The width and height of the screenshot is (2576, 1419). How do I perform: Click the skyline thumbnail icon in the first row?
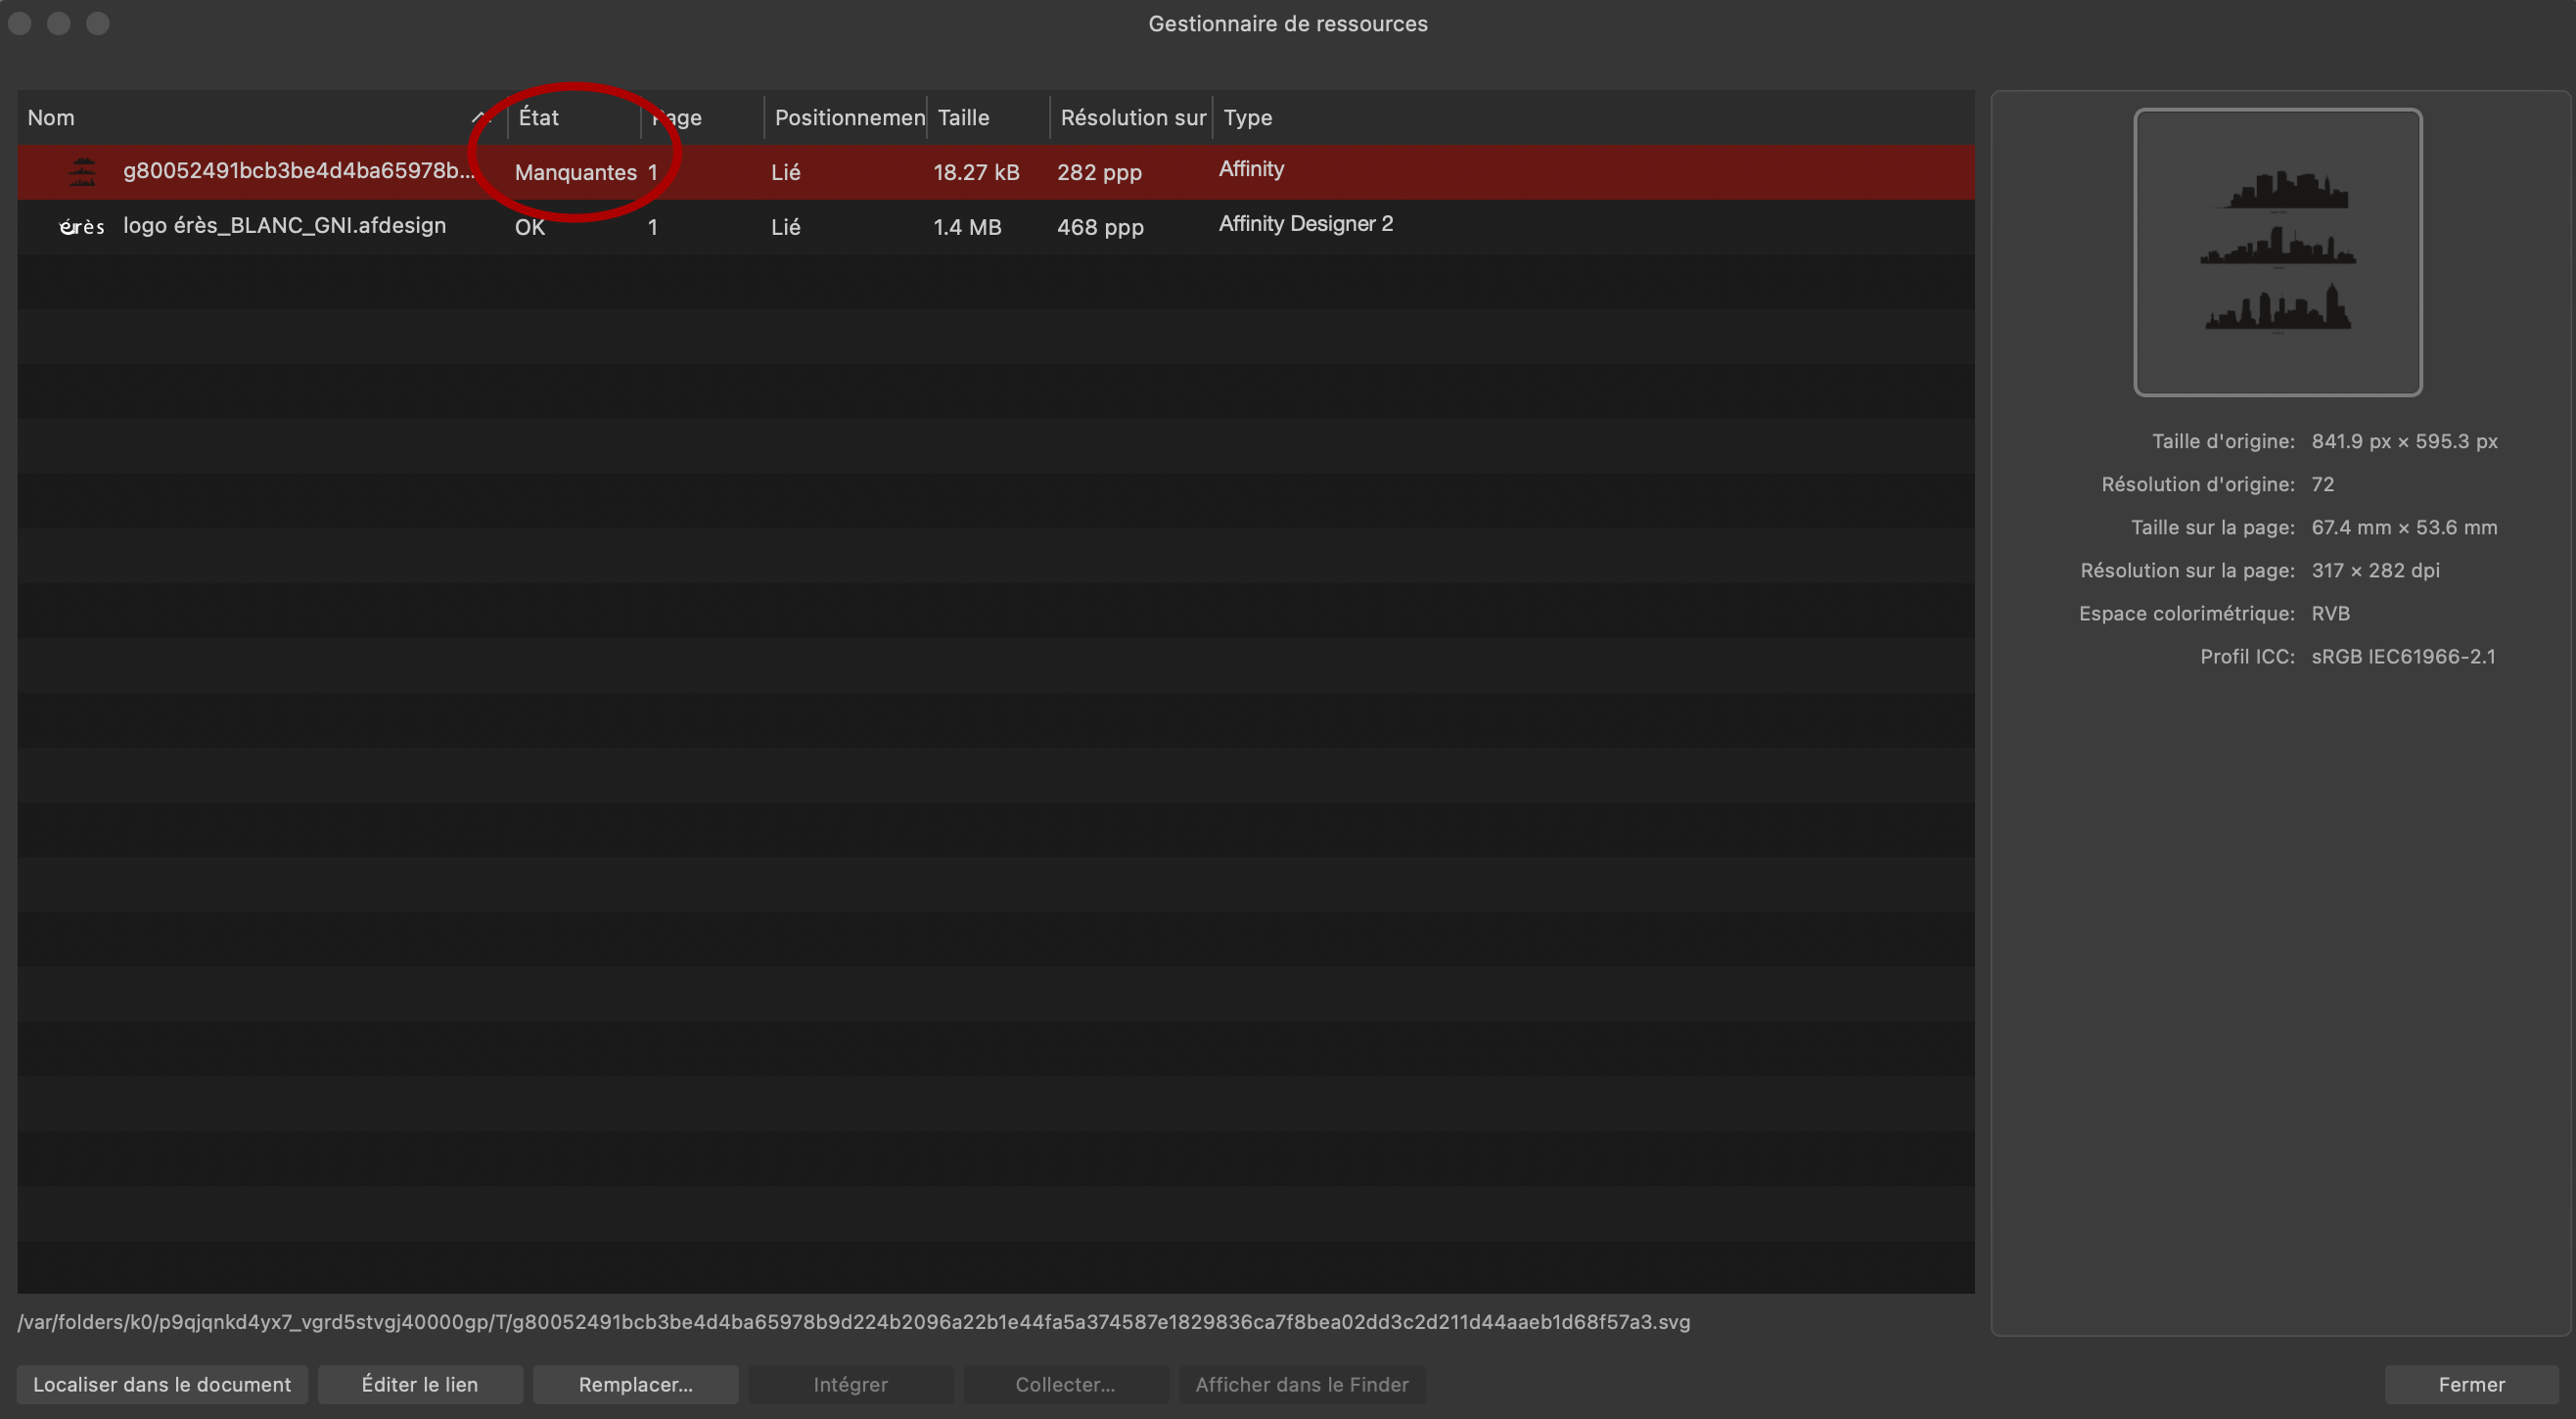pyautogui.click(x=82, y=172)
